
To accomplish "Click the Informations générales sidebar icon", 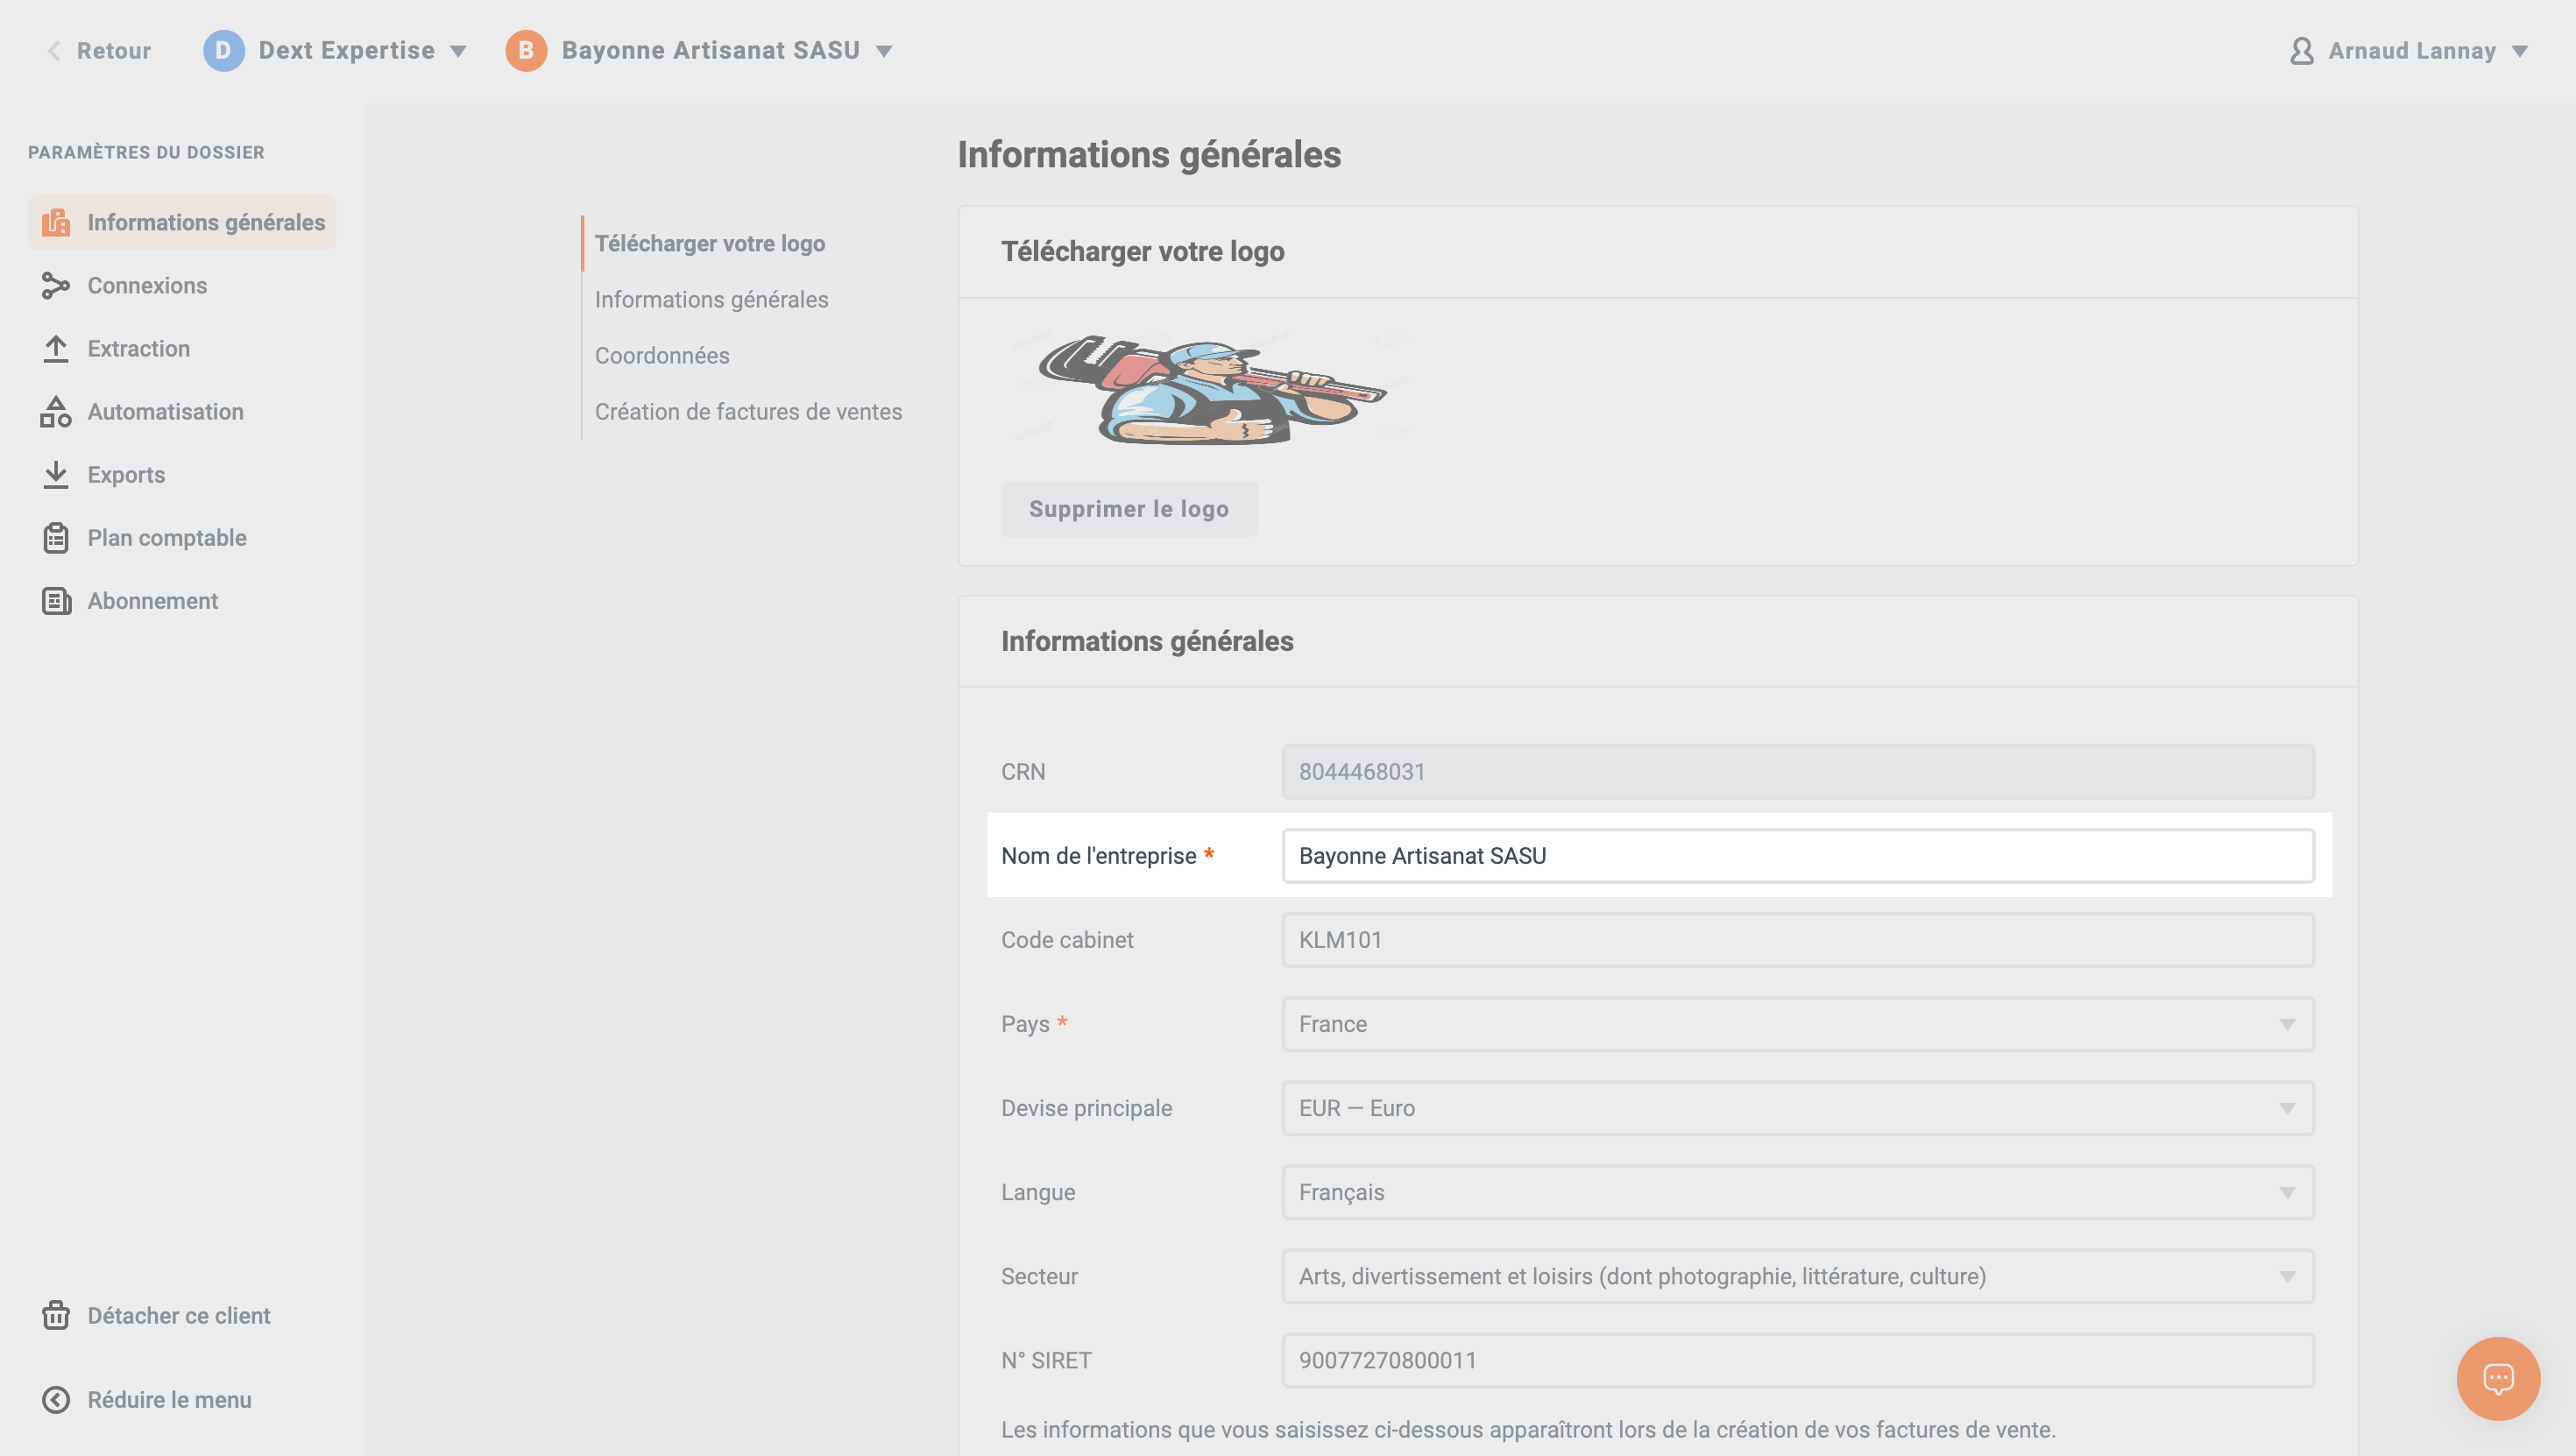I will pos(56,222).
